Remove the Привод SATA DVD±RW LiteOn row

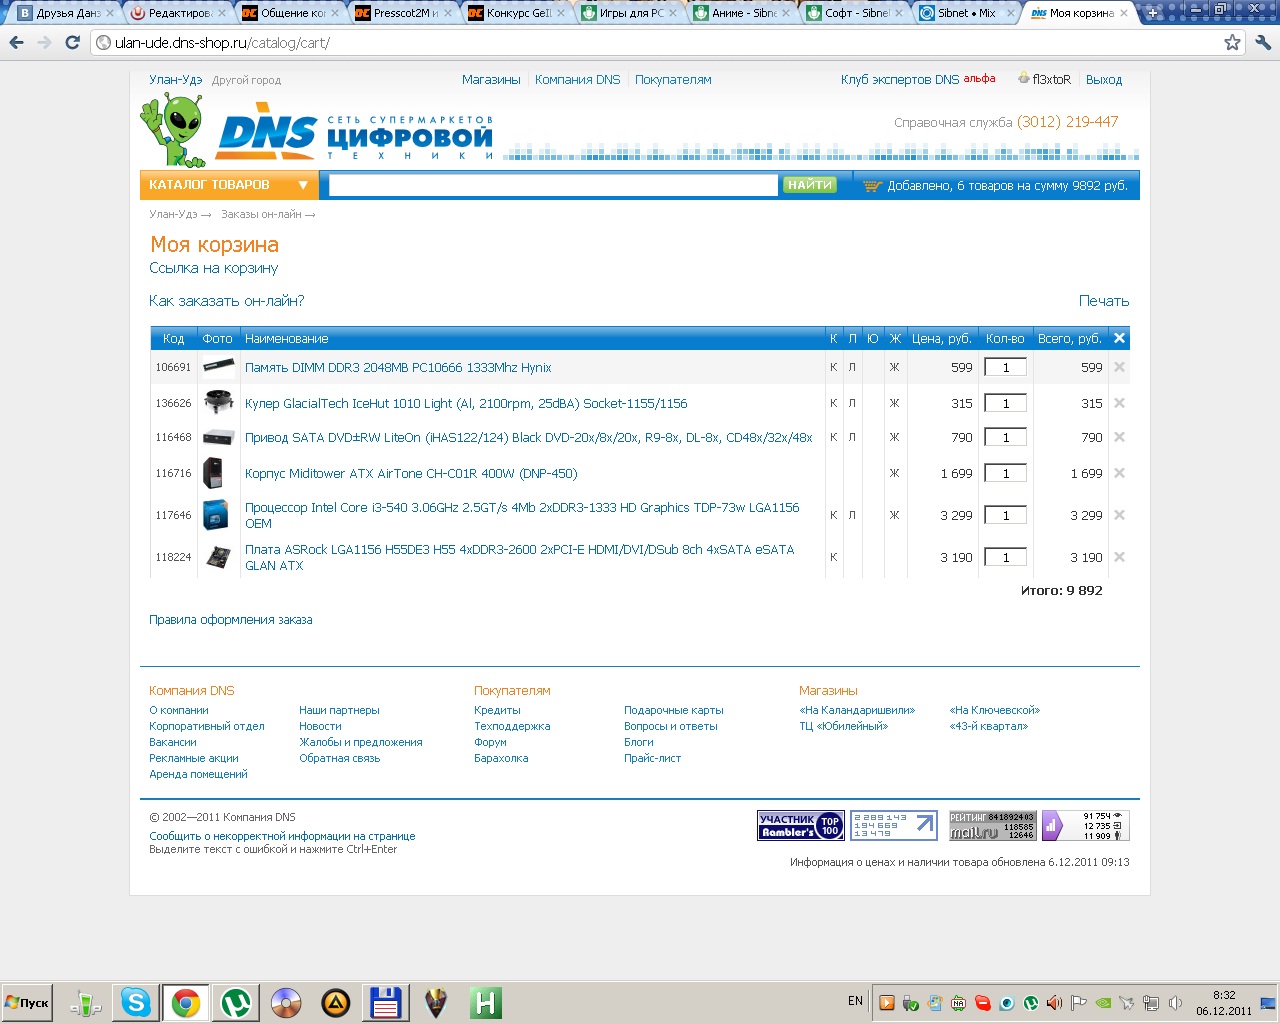pos(1119,437)
